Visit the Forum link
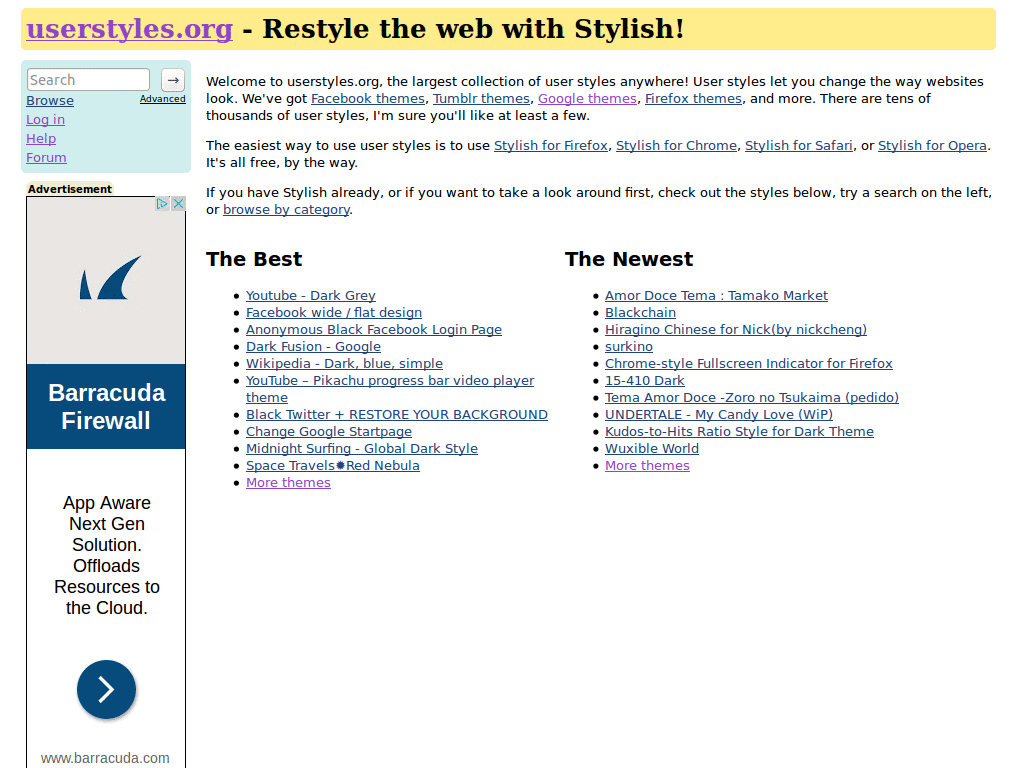1024x768 pixels. point(46,157)
